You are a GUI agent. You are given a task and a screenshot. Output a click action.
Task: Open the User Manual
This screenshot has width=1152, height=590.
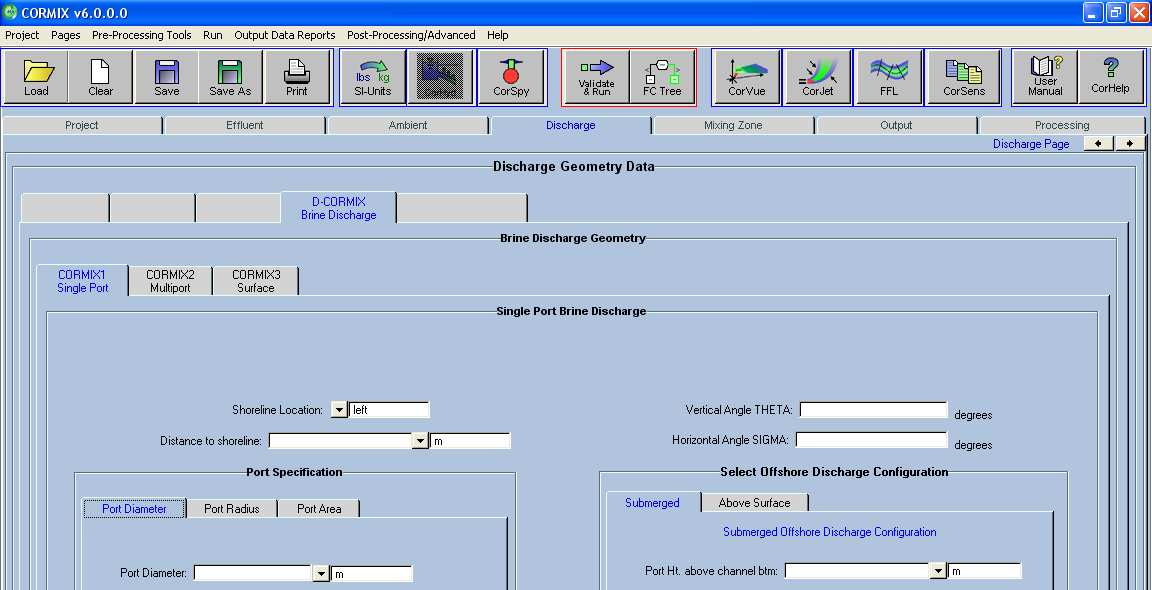1045,77
